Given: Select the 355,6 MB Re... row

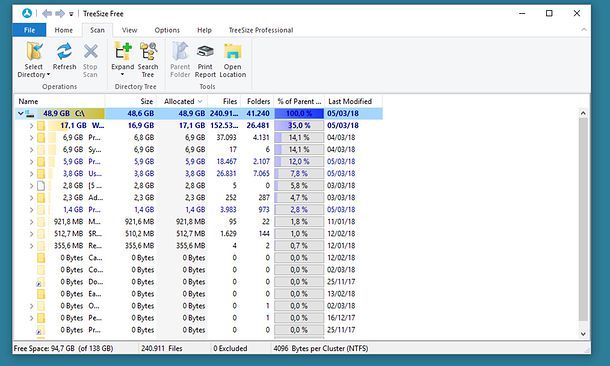Looking at the screenshot, I should pyautogui.click(x=198, y=246).
